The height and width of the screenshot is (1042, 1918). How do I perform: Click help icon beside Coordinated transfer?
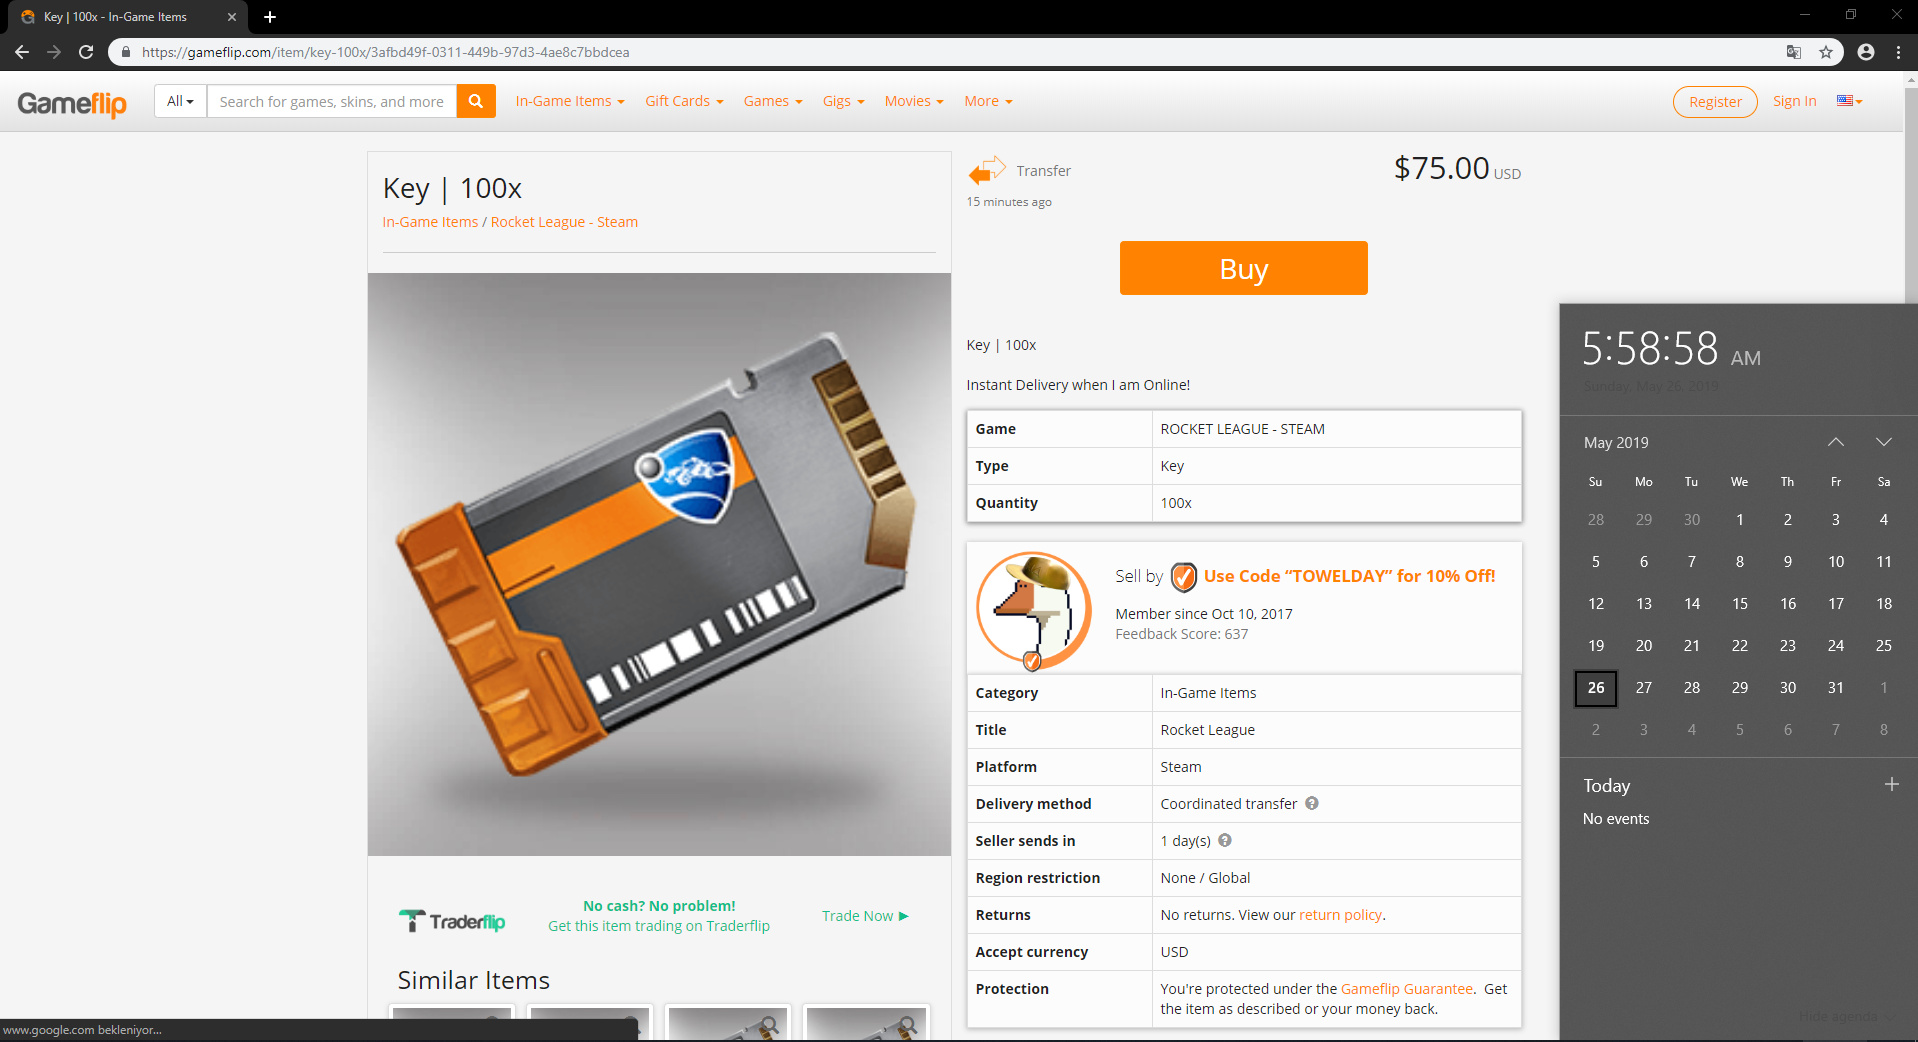[1312, 803]
